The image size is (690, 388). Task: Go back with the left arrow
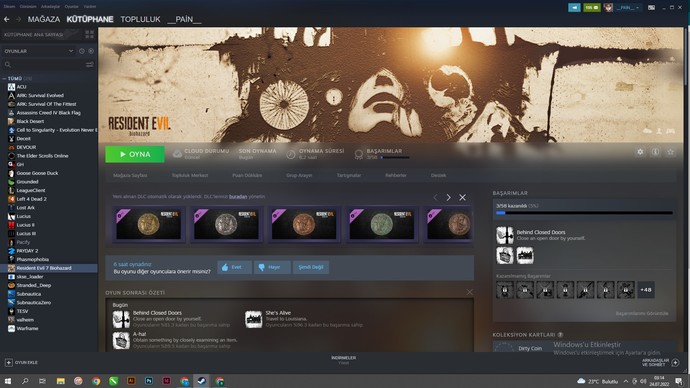point(7,19)
